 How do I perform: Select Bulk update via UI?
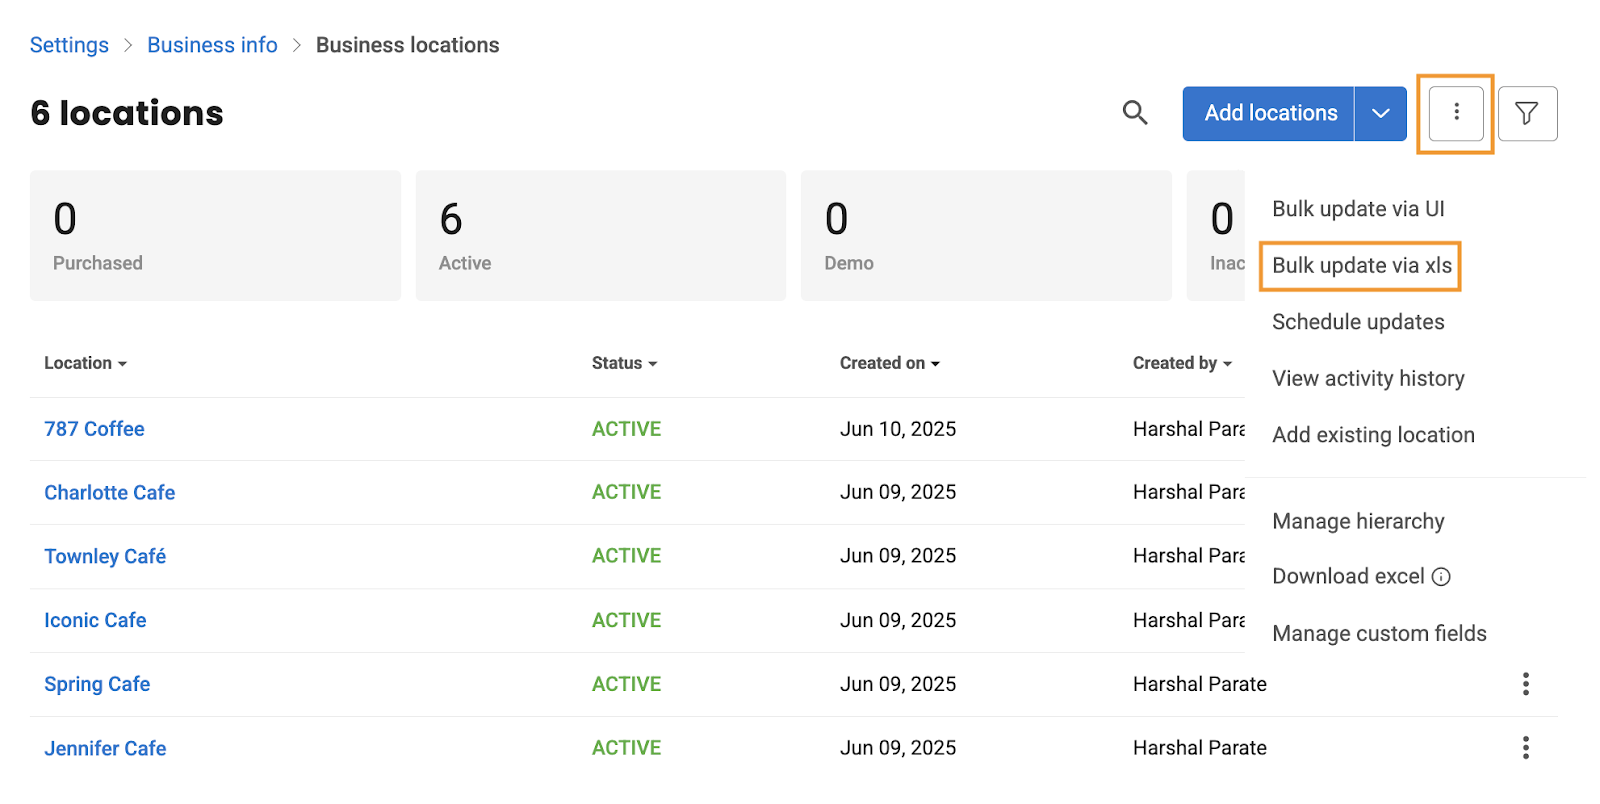1358,209
